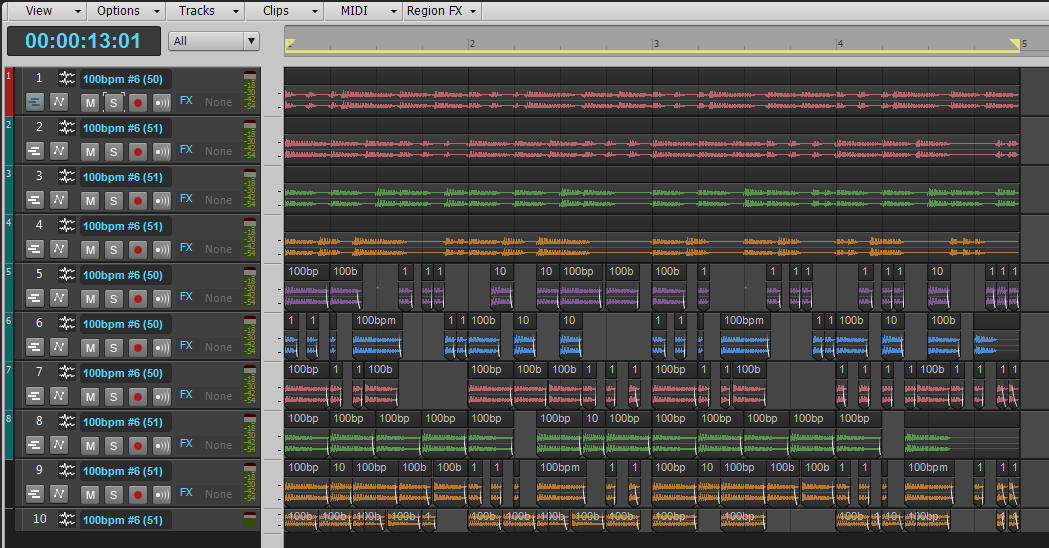Click the red color strip of track 1
1049x548 pixels.
click(x=9, y=92)
